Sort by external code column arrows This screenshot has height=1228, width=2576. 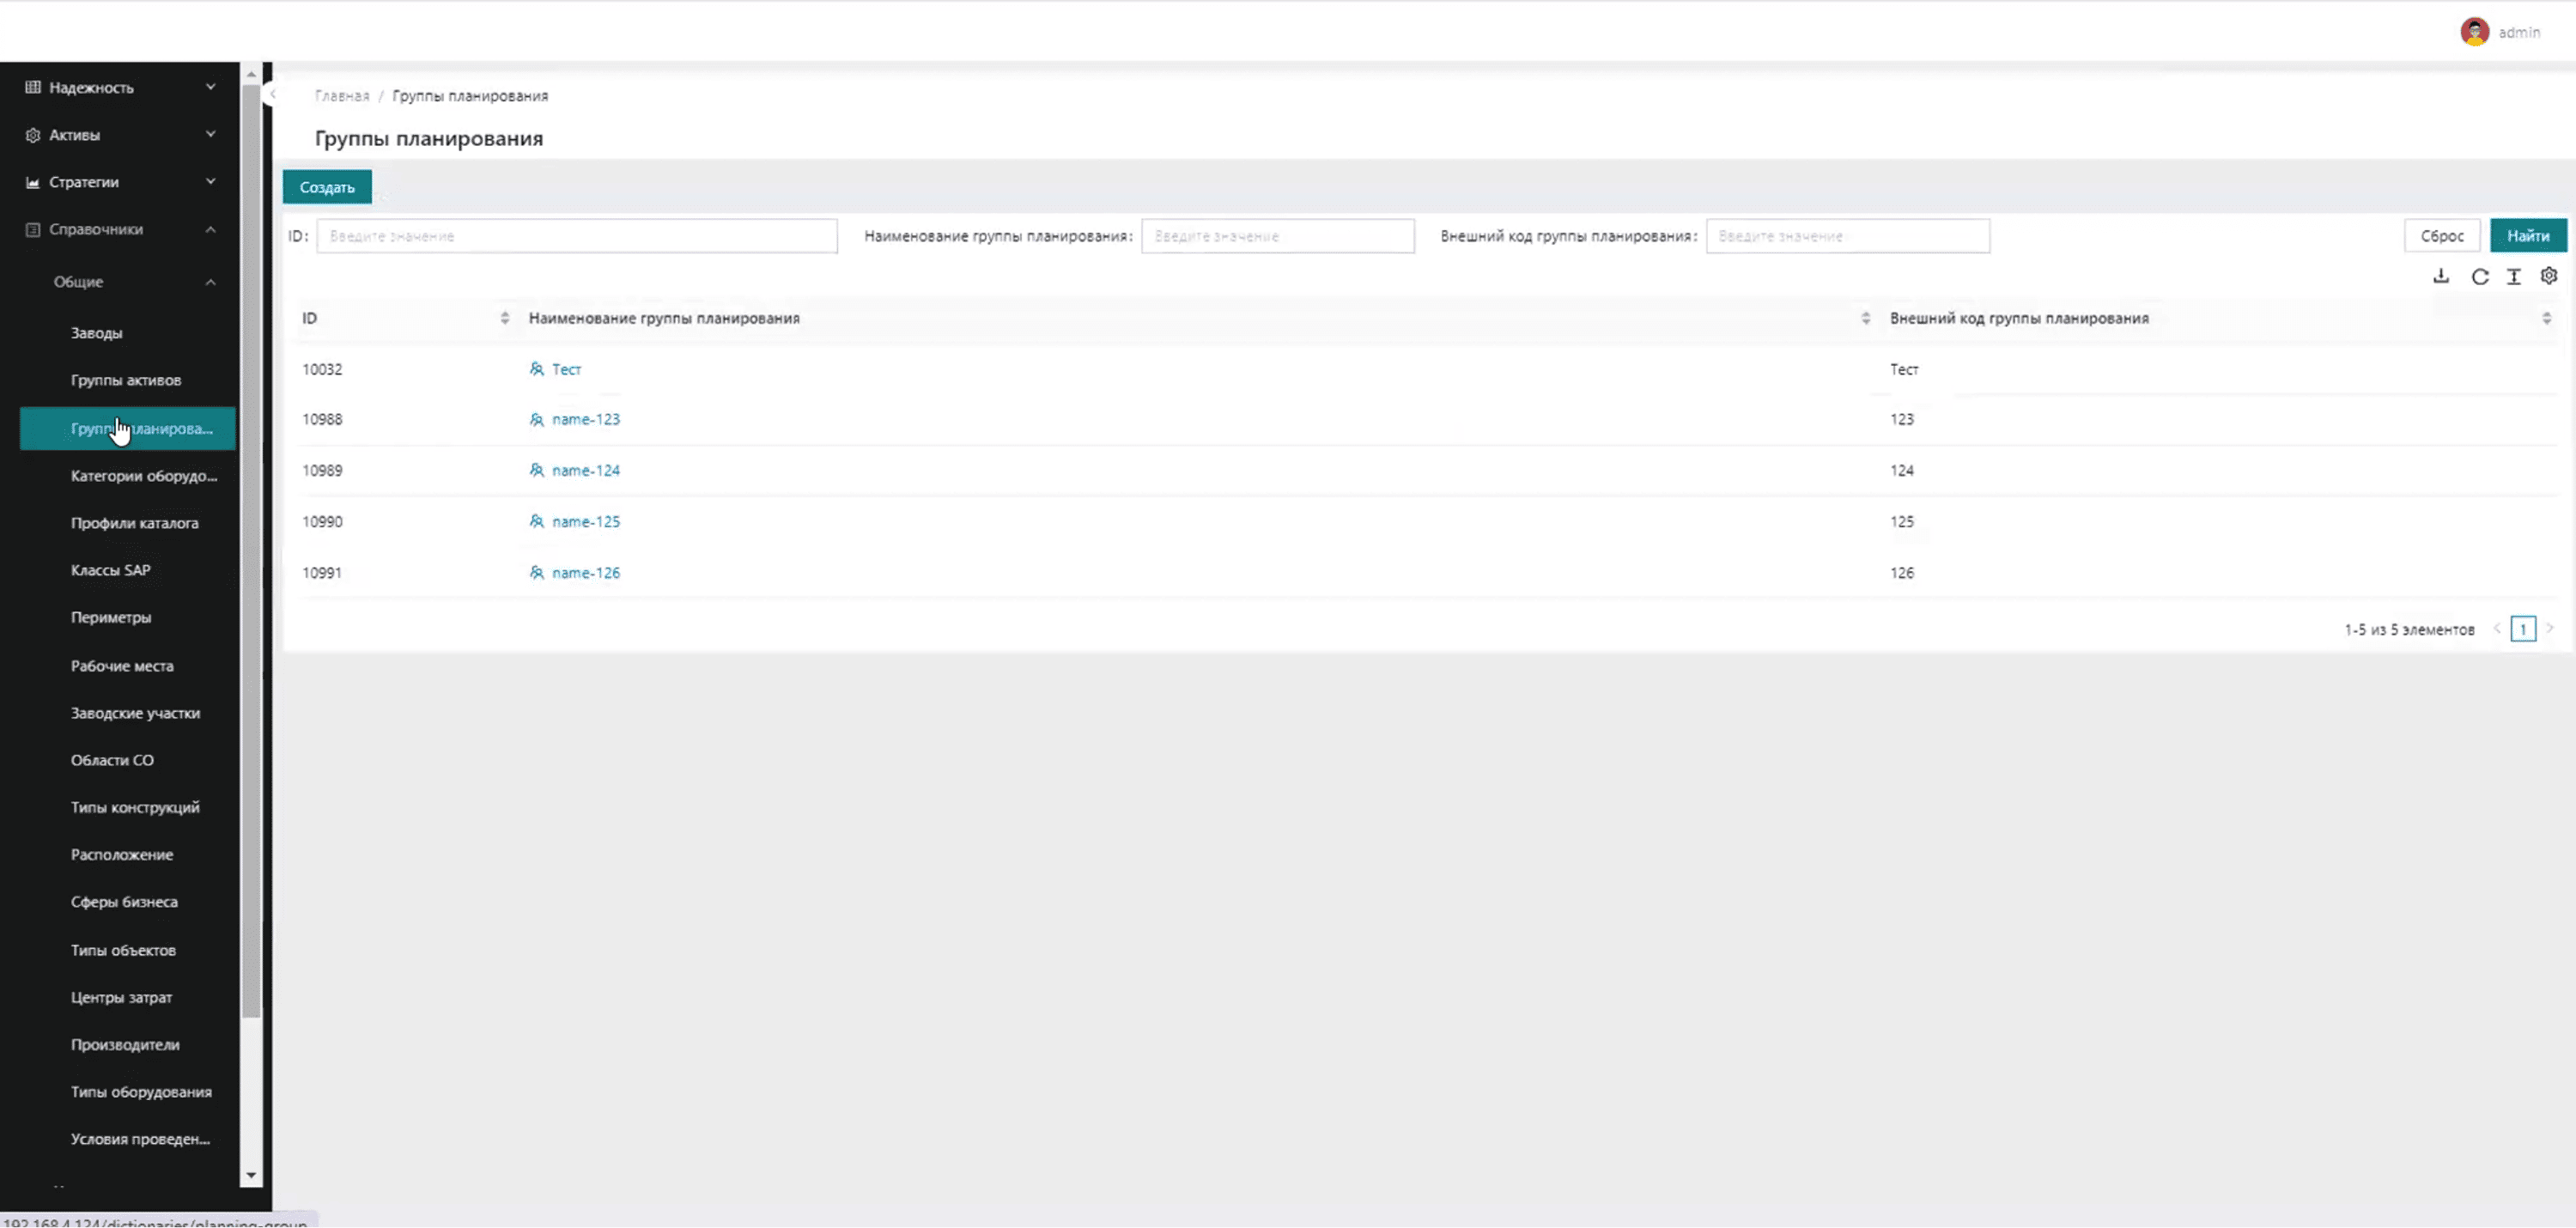(x=2546, y=318)
